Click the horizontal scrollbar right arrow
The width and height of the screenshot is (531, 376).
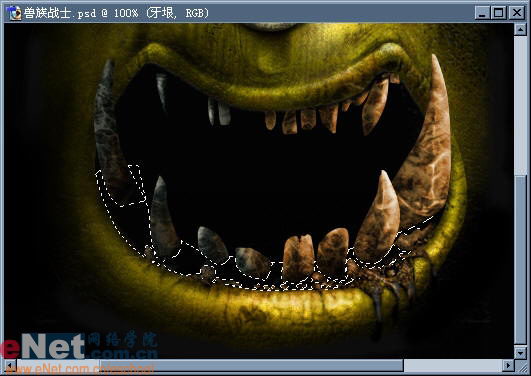(x=508, y=365)
